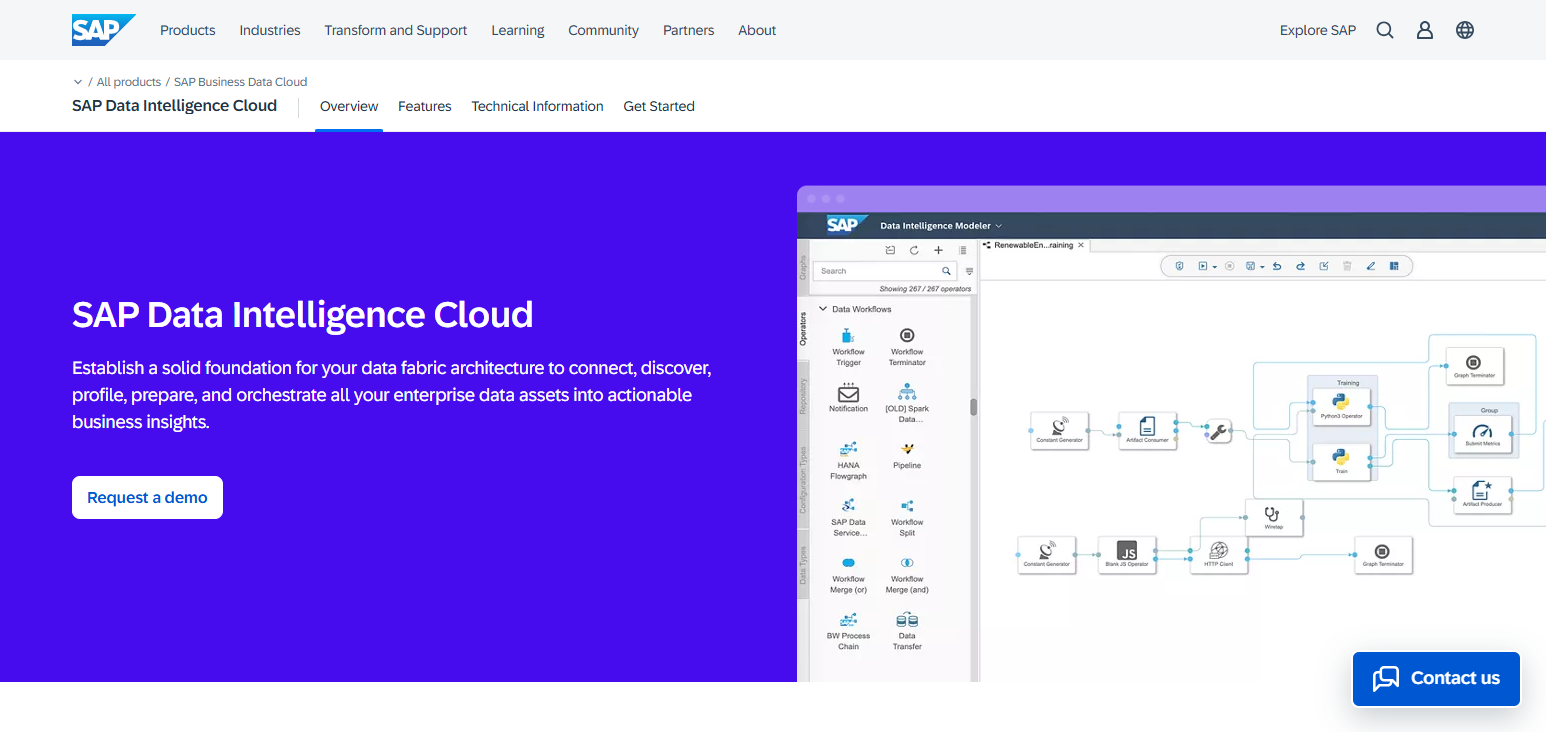This screenshot has height=732, width=1546.
Task: Open the dropdown arrow next to save icon
Action: point(1262,267)
